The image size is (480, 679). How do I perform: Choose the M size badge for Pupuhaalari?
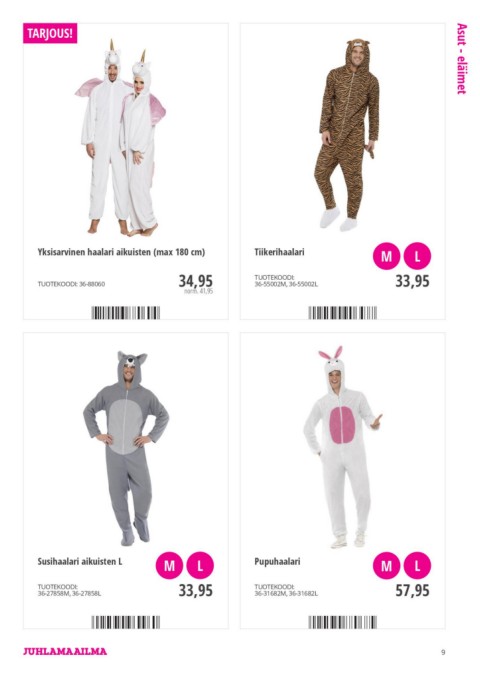386,566
